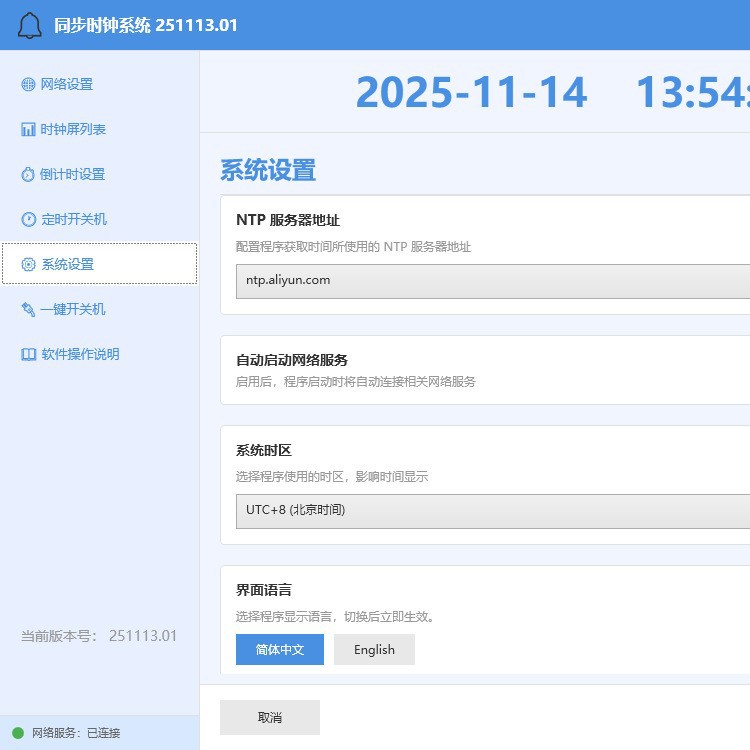Click the 取消 button
Image resolution: width=750 pixels, height=750 pixels.
(x=270, y=717)
